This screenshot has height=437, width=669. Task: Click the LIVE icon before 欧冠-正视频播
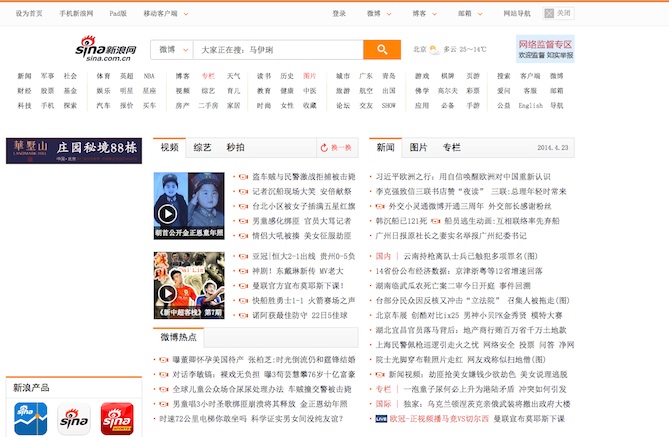(381, 419)
